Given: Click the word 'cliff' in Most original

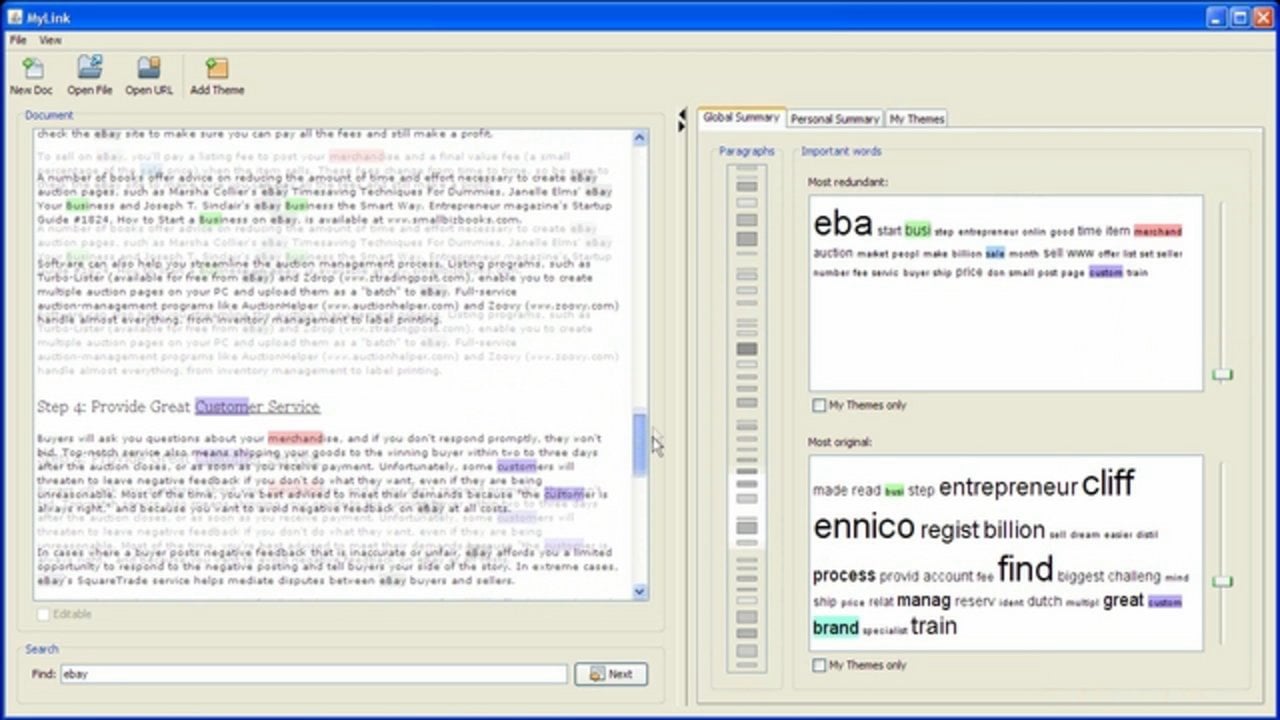Looking at the screenshot, I should tap(1108, 484).
